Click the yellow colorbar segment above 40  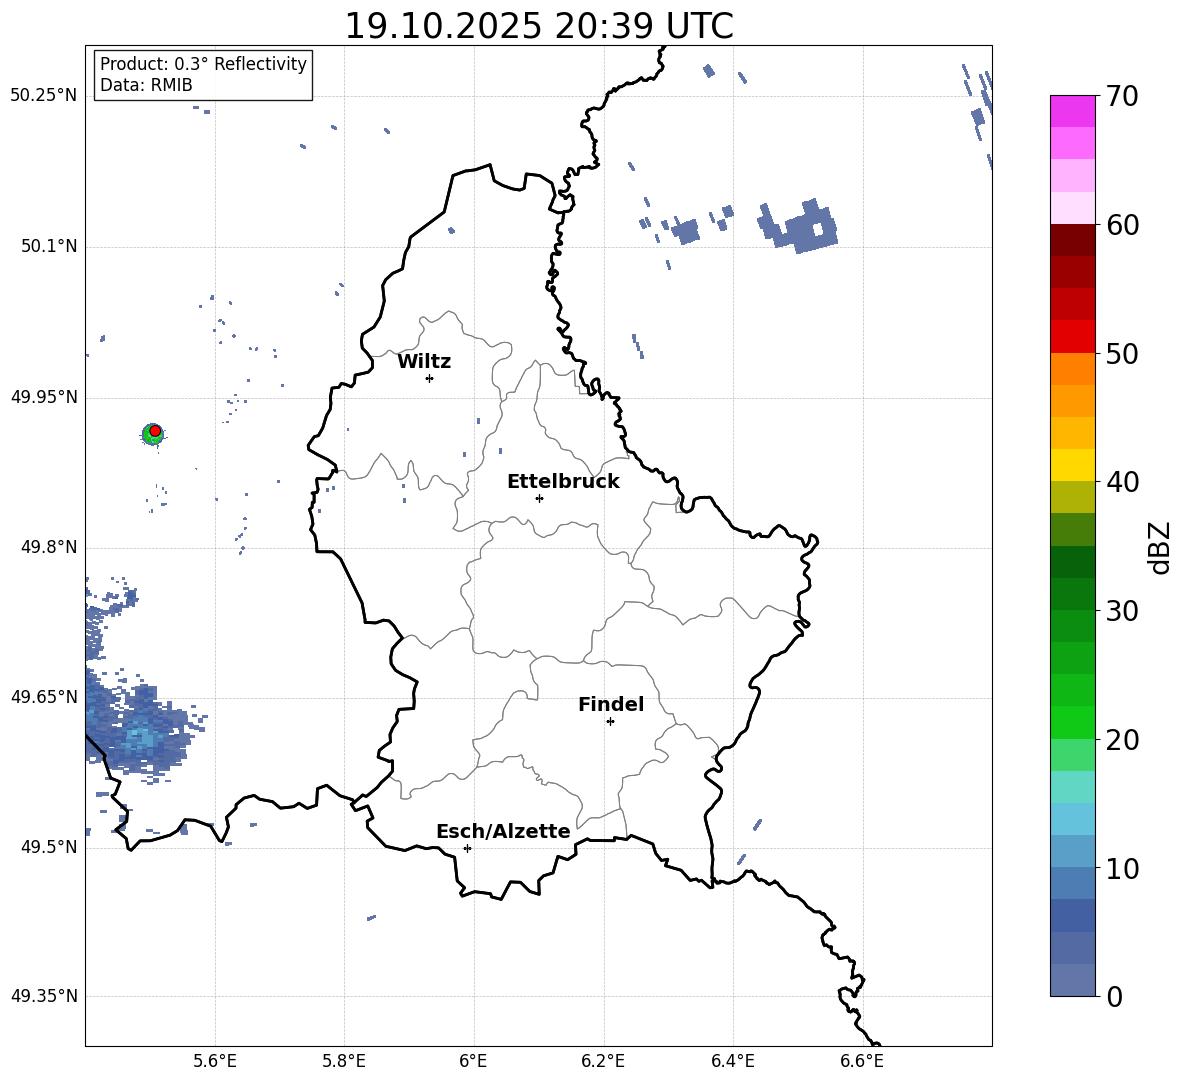pyautogui.click(x=1072, y=465)
